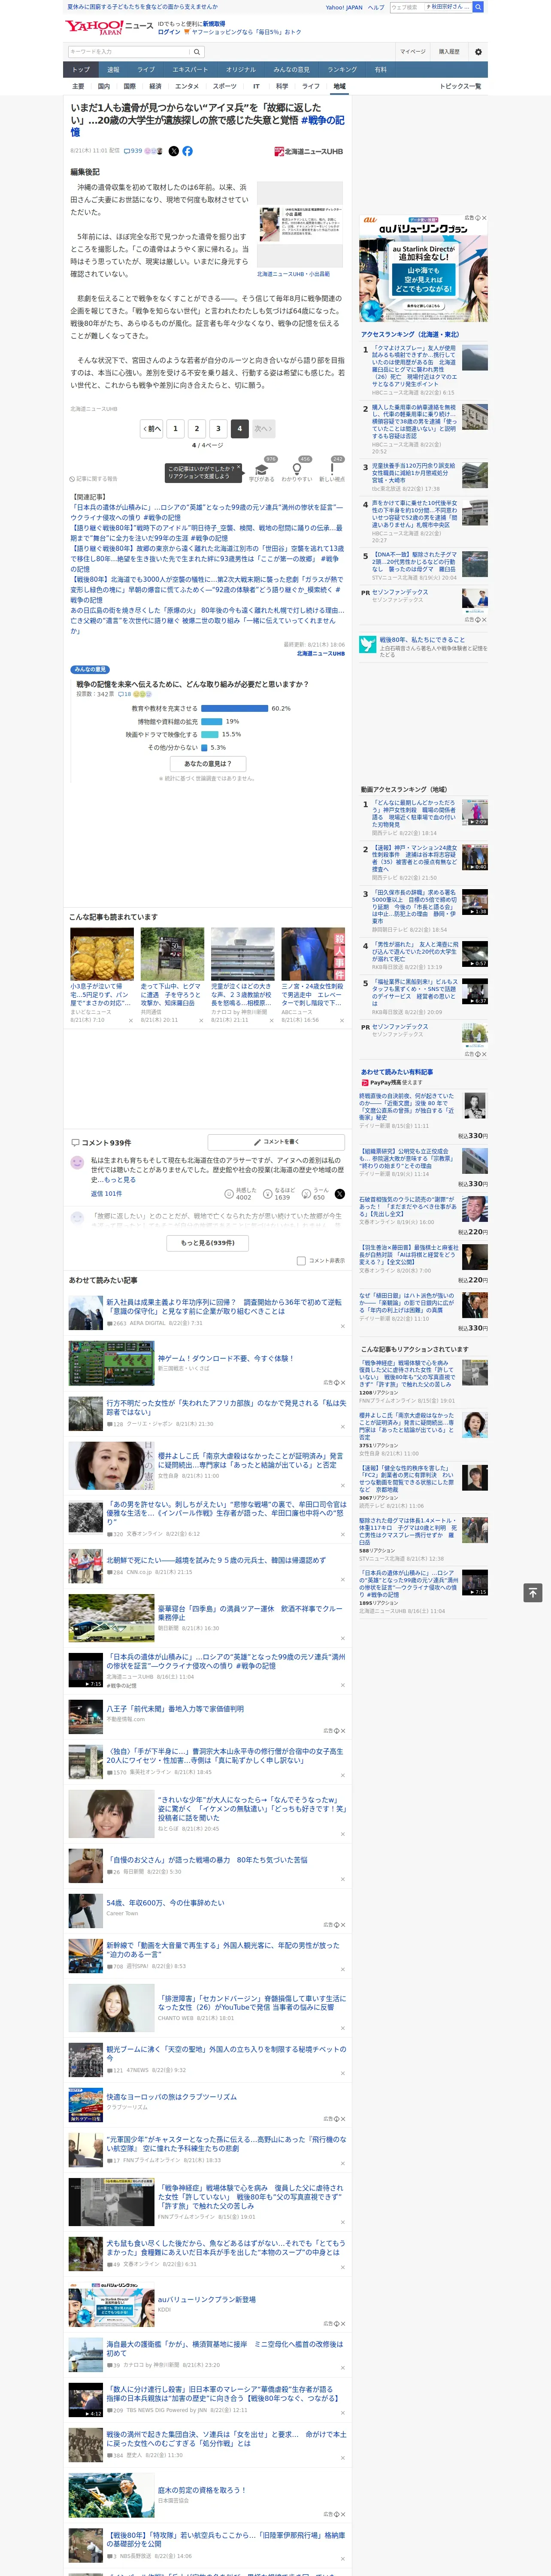Report the article via 記事に関する報告
The image size is (551, 2576).
coord(94,479)
